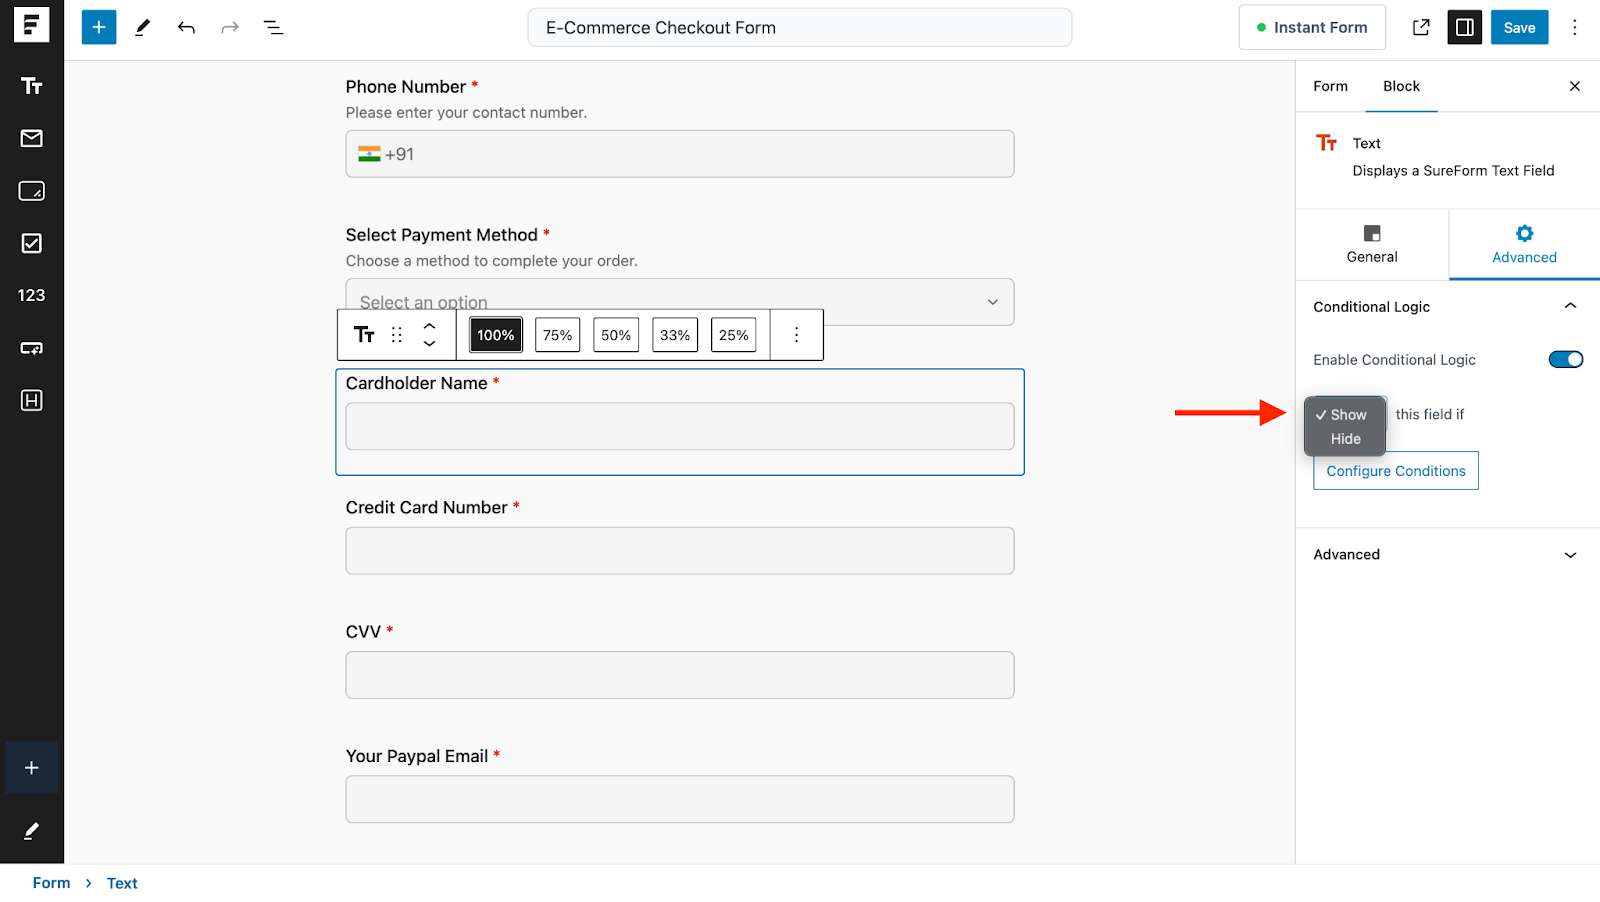Click Form in the breadcrumb bar
The image size is (1600, 902).
click(x=51, y=882)
